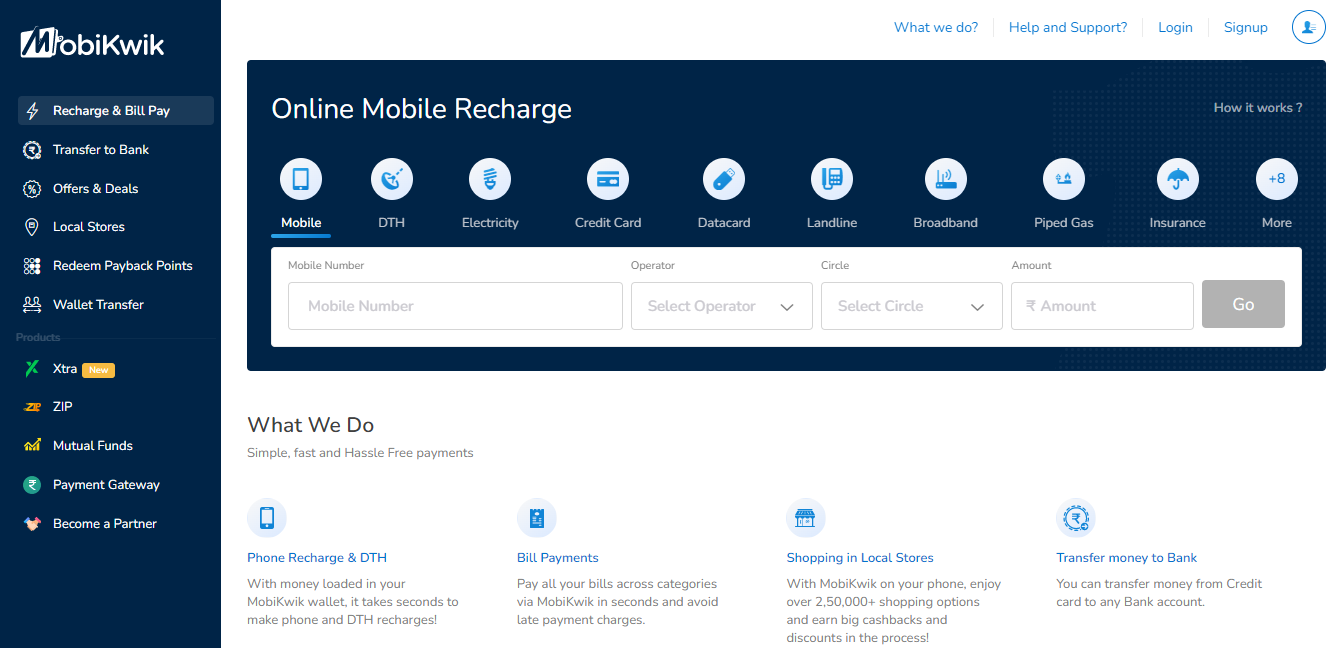This screenshot has width=1344, height=648.
Task: Click the Transfer money to Bank feature icon
Action: (1076, 518)
